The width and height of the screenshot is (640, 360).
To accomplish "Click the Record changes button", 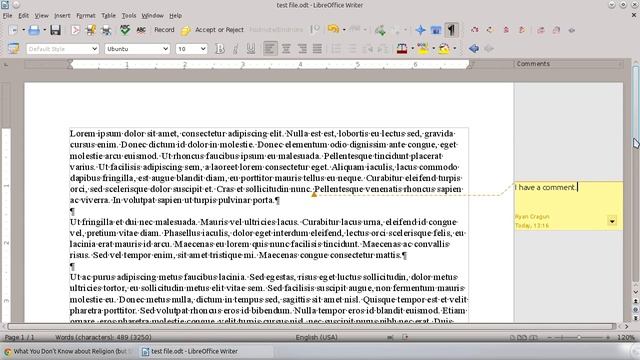I will (x=164, y=30).
